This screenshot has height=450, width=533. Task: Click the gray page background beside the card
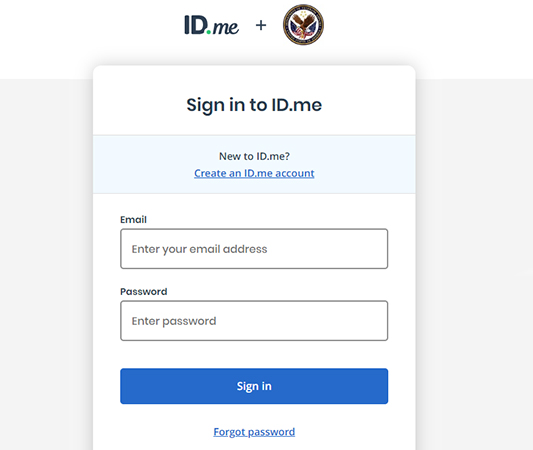474,238
